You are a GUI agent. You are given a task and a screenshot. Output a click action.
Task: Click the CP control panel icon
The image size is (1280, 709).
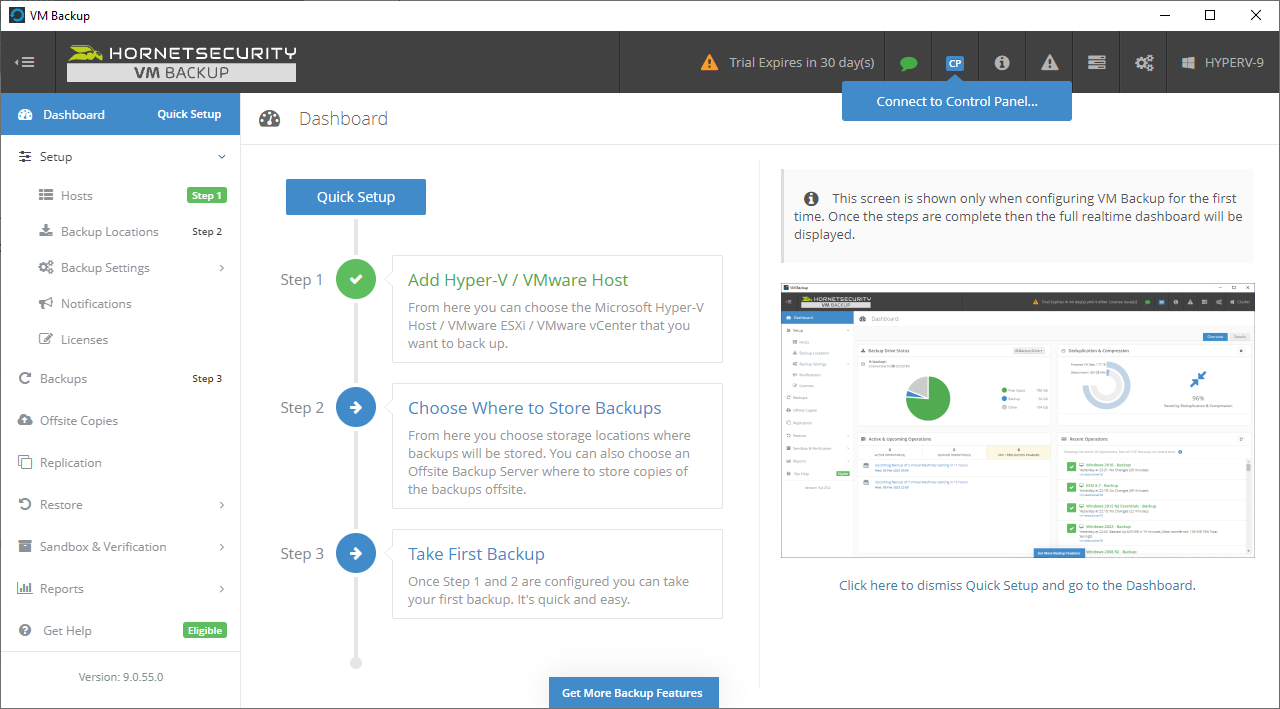[x=955, y=63]
